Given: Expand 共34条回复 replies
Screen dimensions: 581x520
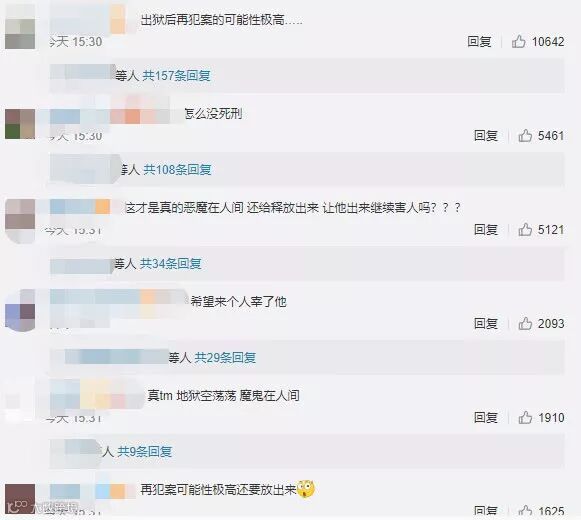Looking at the screenshot, I should point(170,264).
